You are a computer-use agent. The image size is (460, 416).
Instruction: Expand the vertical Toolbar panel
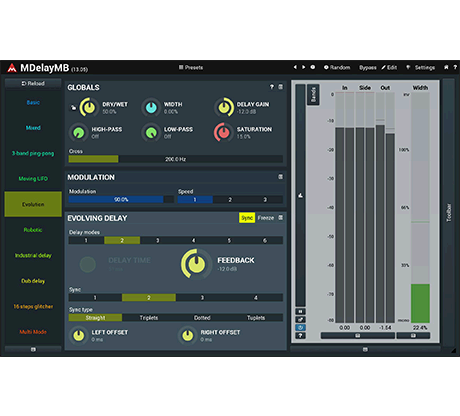(449, 213)
